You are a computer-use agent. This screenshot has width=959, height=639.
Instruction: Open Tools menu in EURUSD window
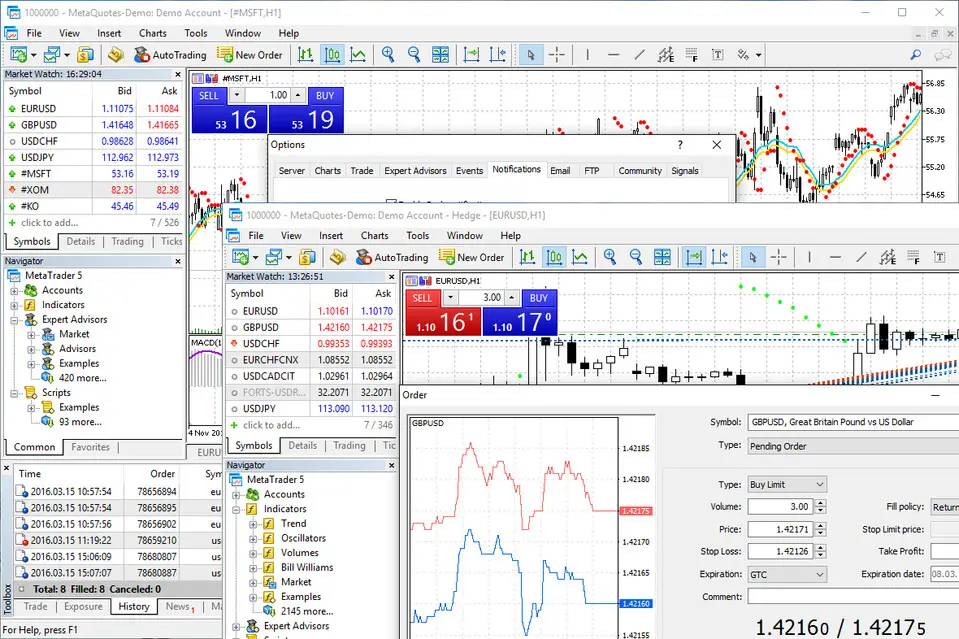[x=418, y=235]
